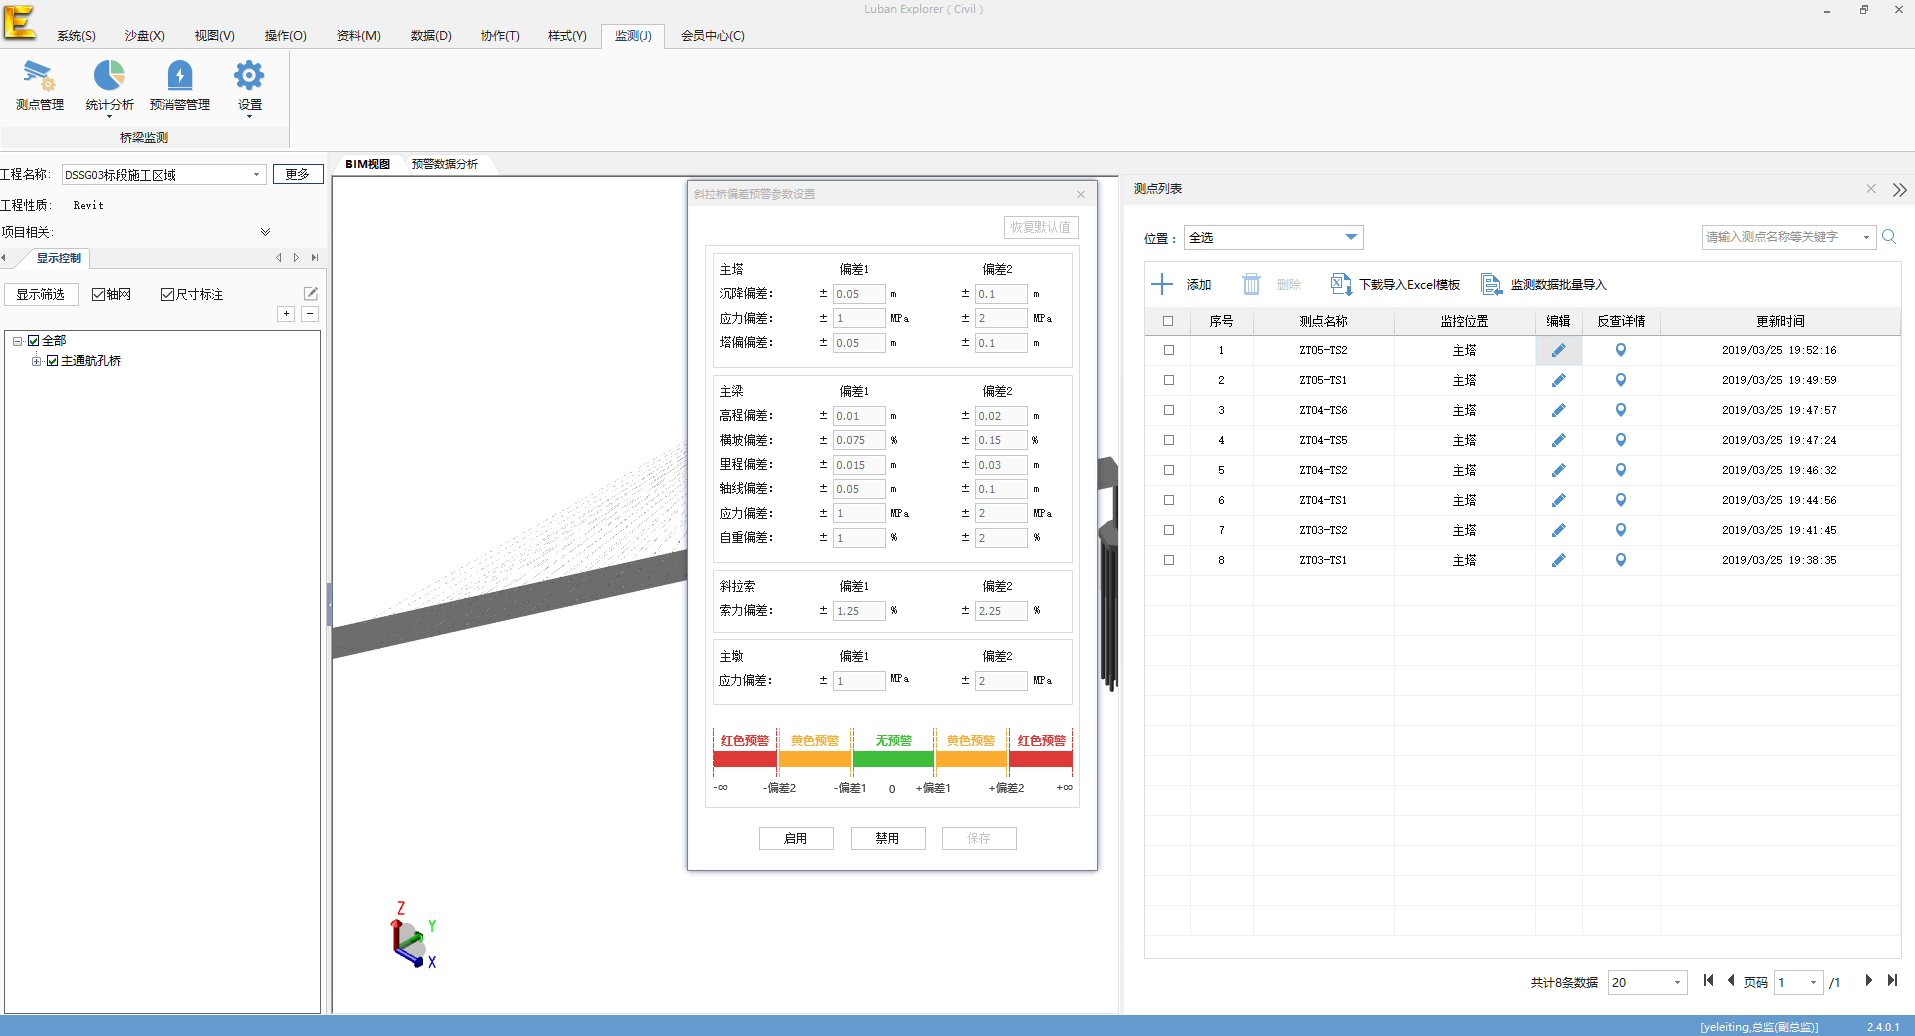Click the blue plus 添加 icon
The width and height of the screenshot is (1915, 1036).
point(1161,284)
